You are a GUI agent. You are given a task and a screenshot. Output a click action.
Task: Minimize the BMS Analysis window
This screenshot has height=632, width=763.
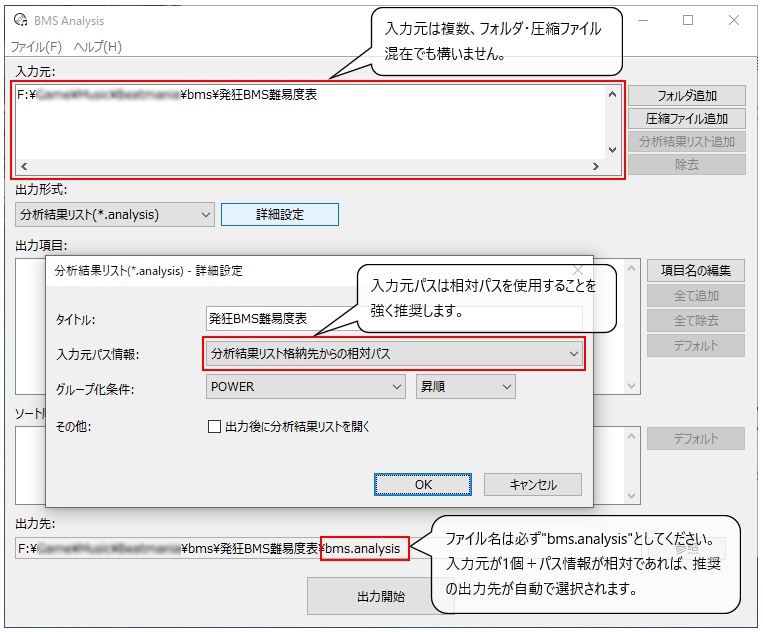click(643, 20)
